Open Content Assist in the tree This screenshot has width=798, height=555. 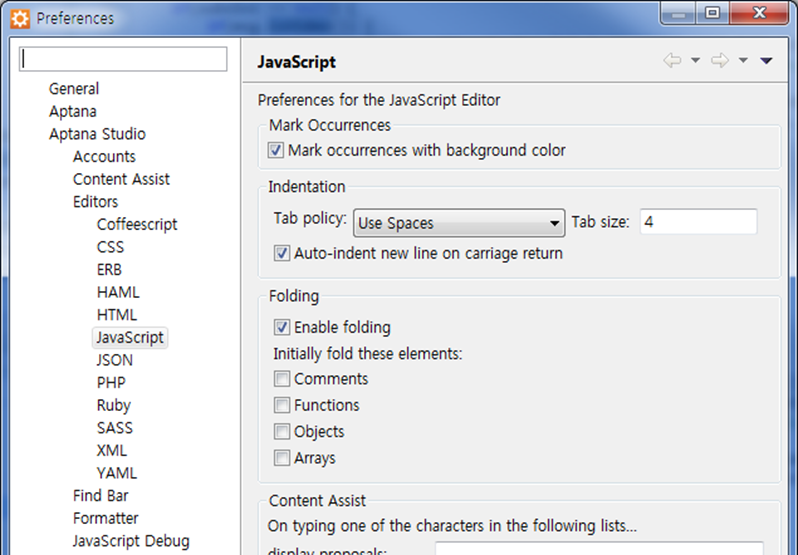(121, 179)
